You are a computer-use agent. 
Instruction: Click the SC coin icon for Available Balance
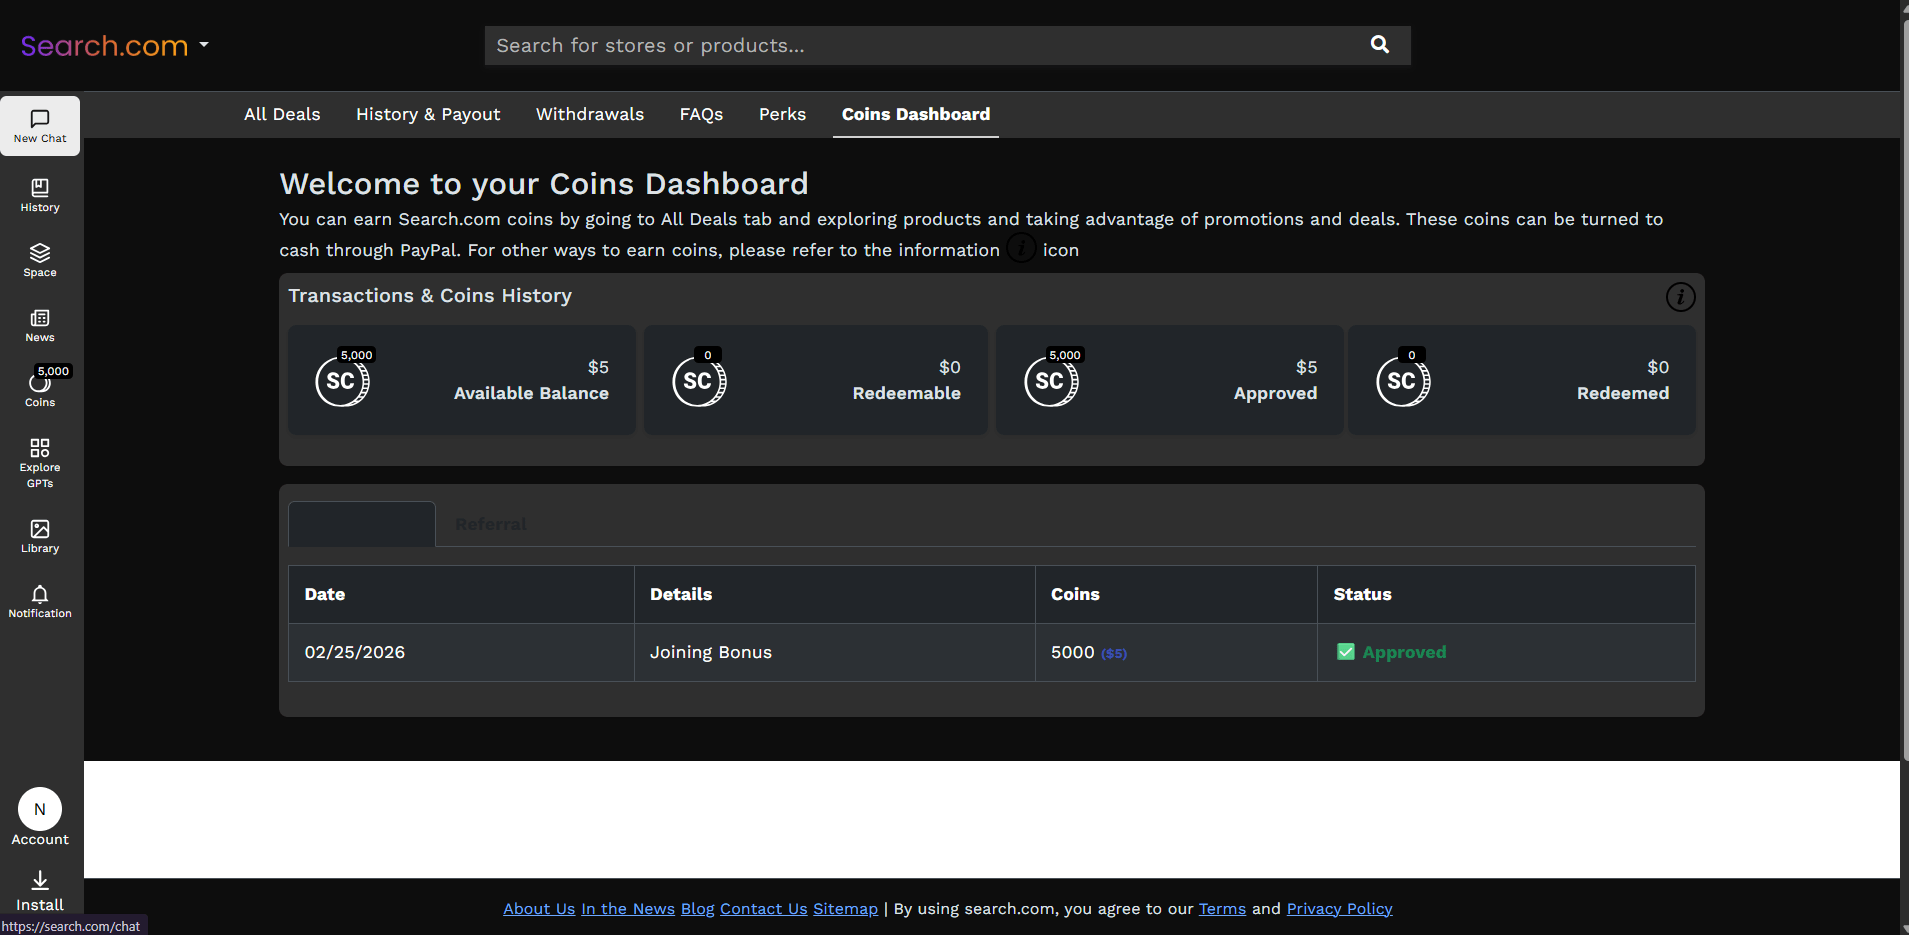343,380
